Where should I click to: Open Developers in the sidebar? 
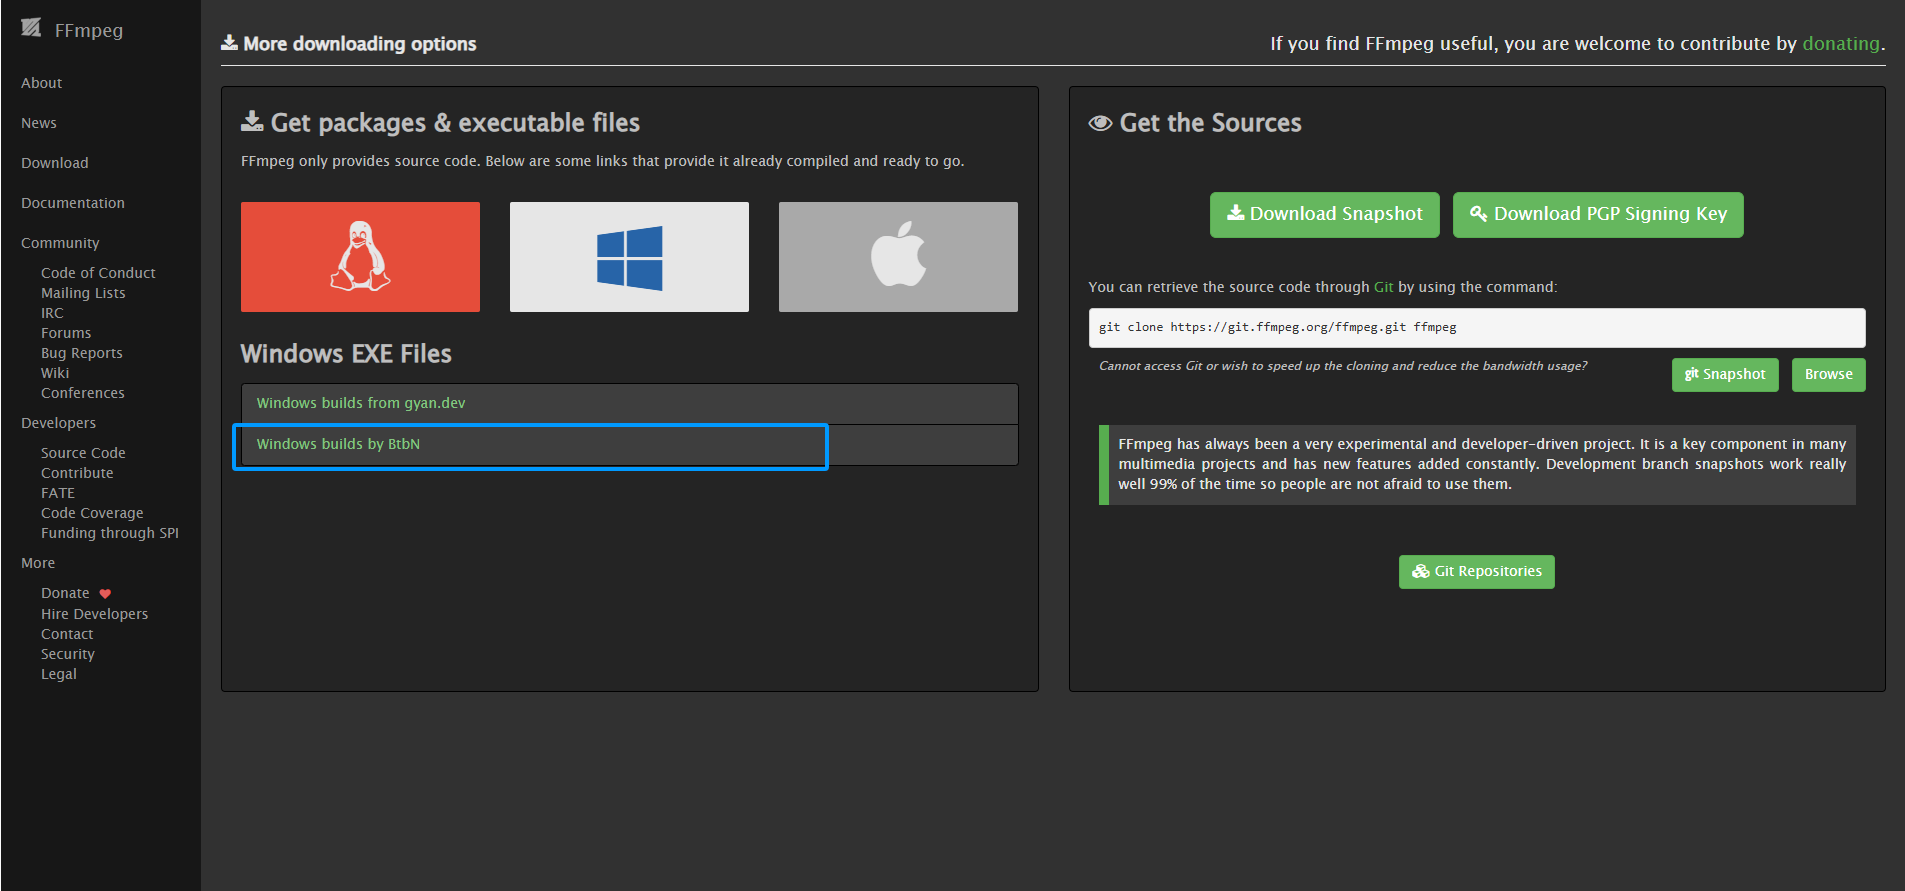coord(59,423)
